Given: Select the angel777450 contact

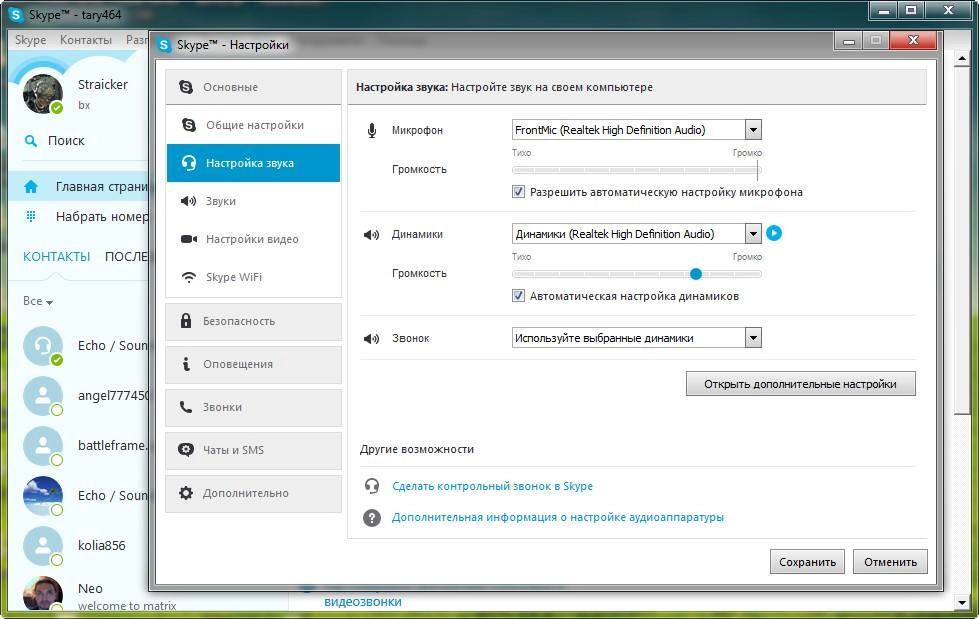Looking at the screenshot, I should (79, 395).
